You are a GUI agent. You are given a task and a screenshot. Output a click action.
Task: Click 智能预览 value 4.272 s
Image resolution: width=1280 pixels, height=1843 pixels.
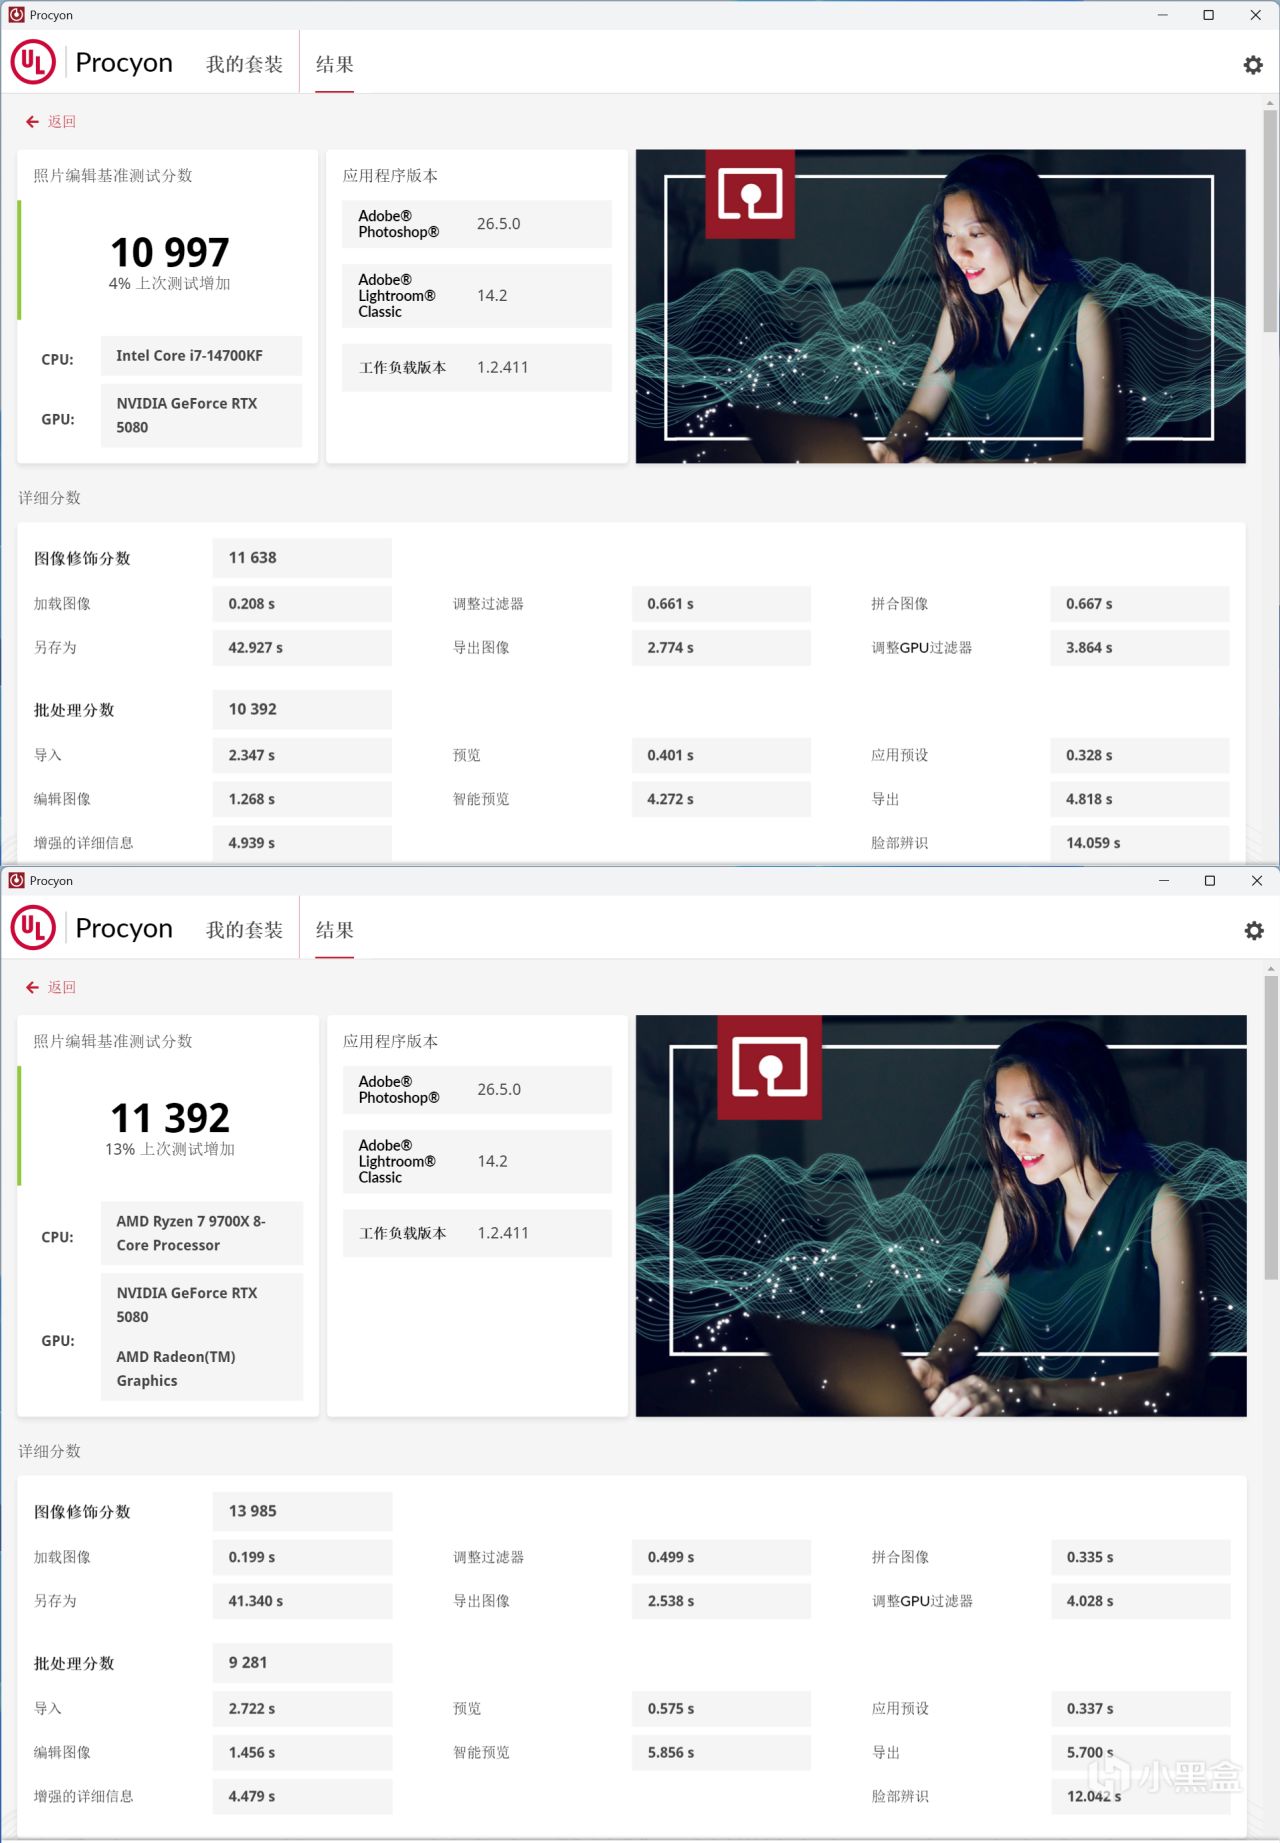(721, 799)
